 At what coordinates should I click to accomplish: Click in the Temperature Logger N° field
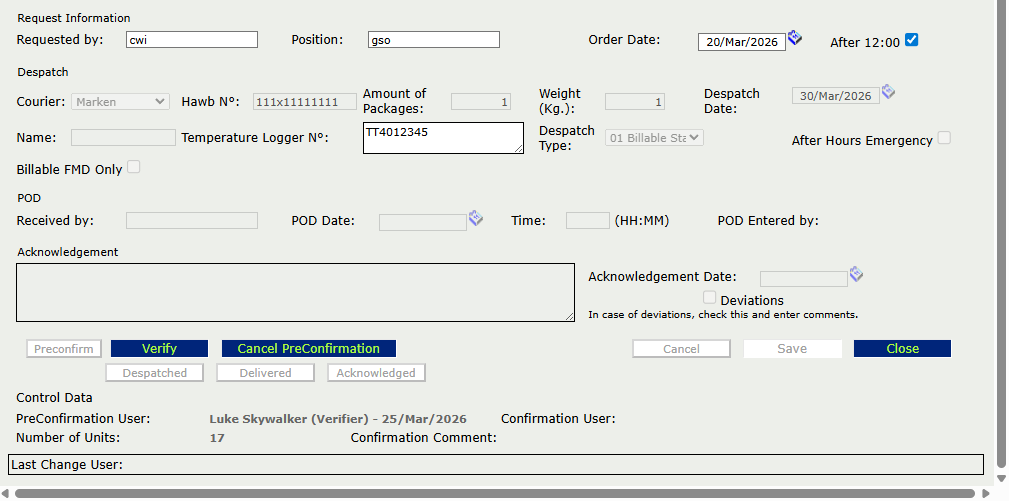coord(443,138)
